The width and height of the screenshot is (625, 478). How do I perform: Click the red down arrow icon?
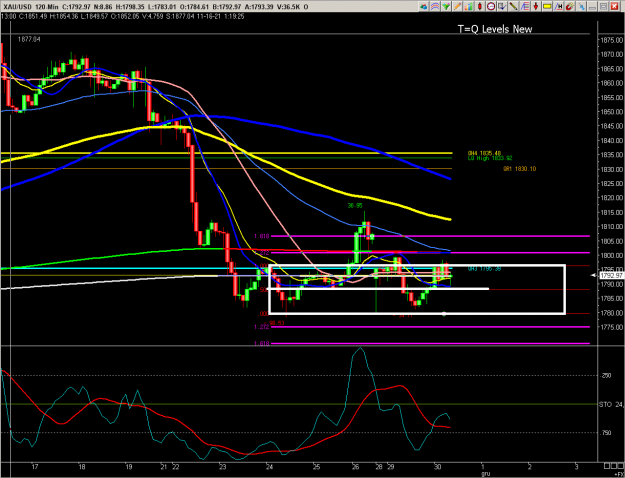(x=536, y=6)
